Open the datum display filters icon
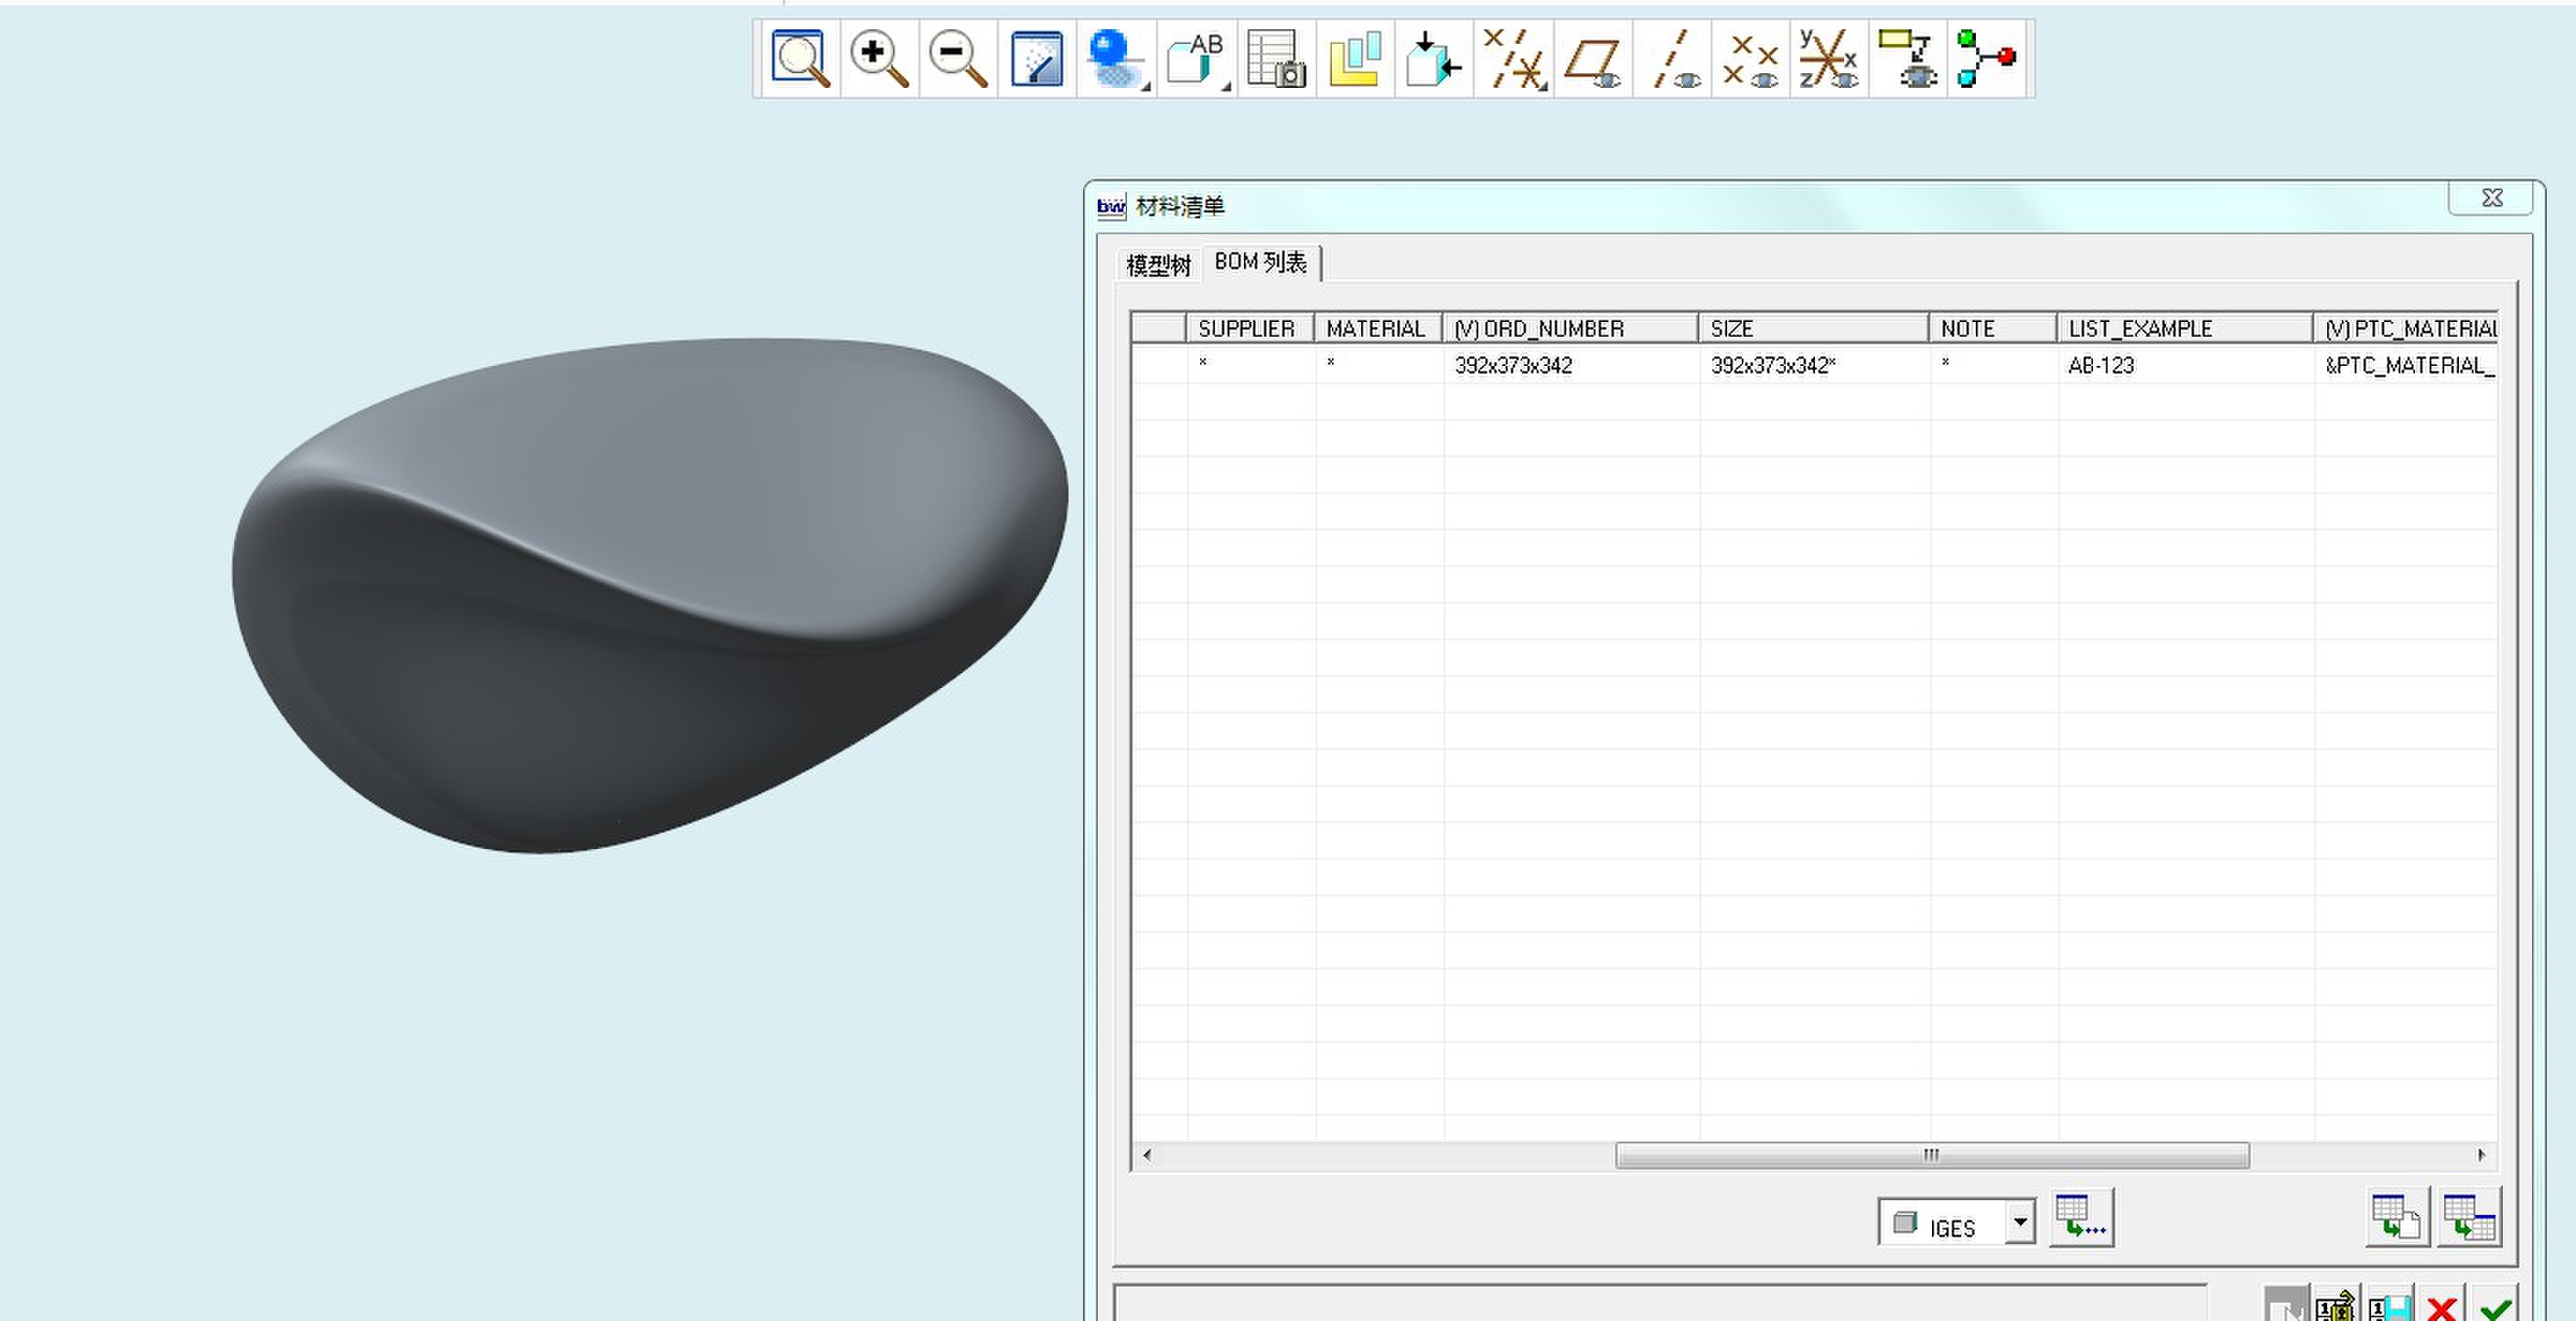 pyautogui.click(x=1514, y=59)
